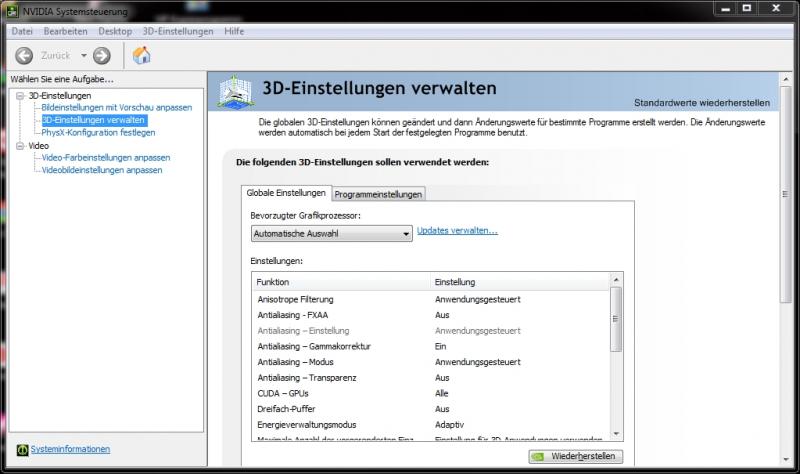Click the Funktion column header
The width and height of the screenshot is (800, 474).
tap(341, 282)
